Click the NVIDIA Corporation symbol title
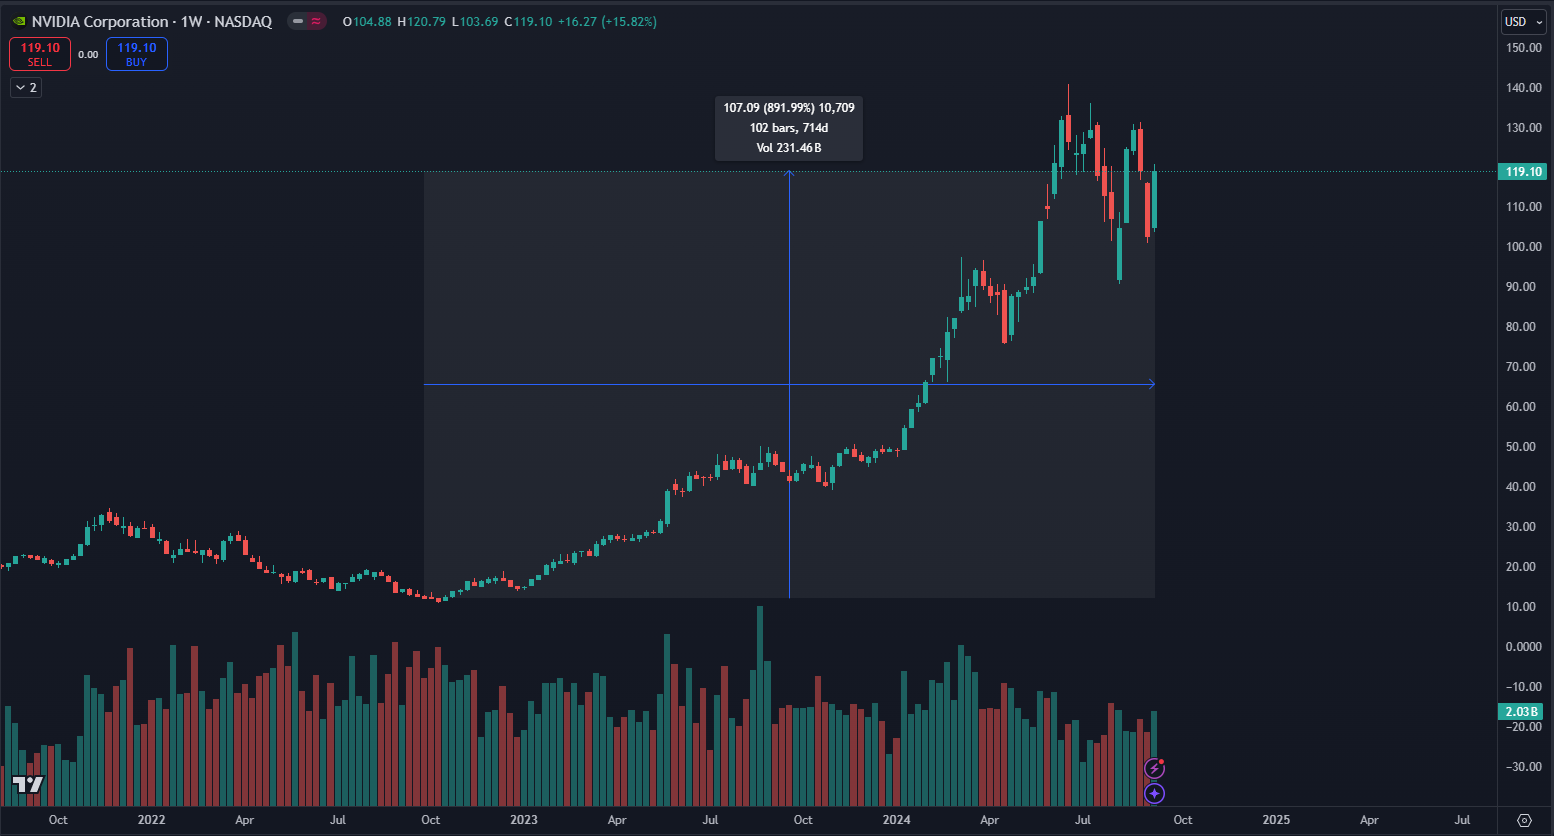Screen dimensions: 1554x836 (100, 21)
